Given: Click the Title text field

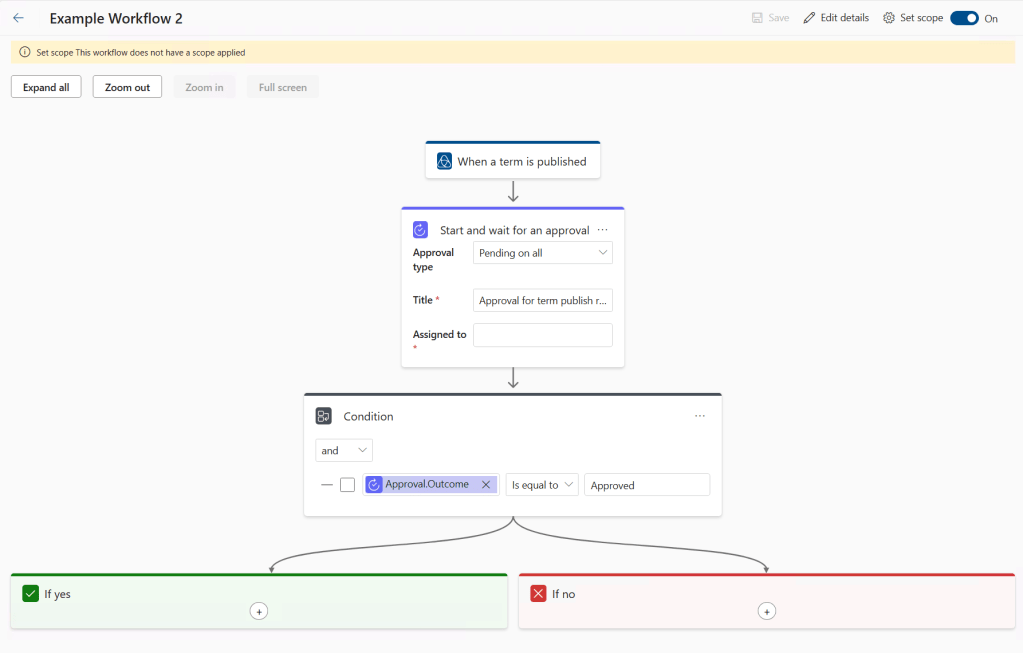Looking at the screenshot, I should (x=542, y=300).
